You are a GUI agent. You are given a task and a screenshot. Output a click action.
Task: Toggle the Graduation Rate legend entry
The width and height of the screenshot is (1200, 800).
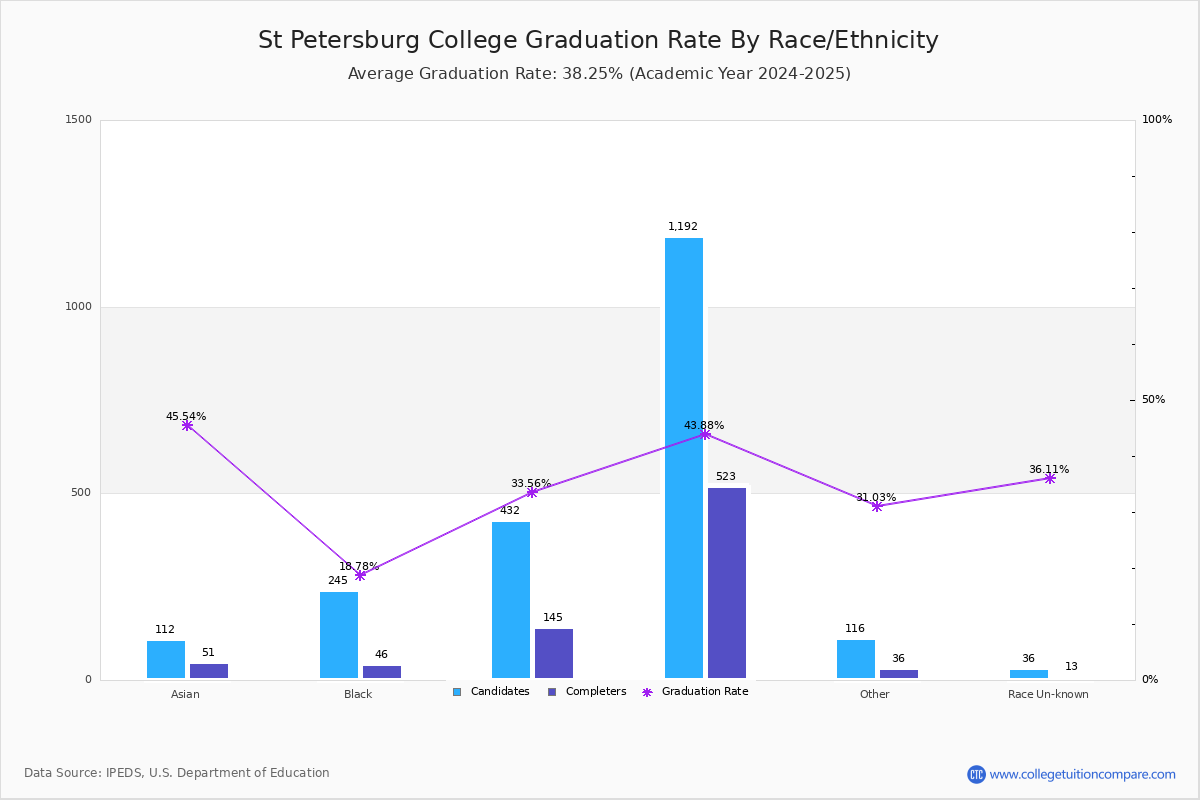(x=695, y=692)
